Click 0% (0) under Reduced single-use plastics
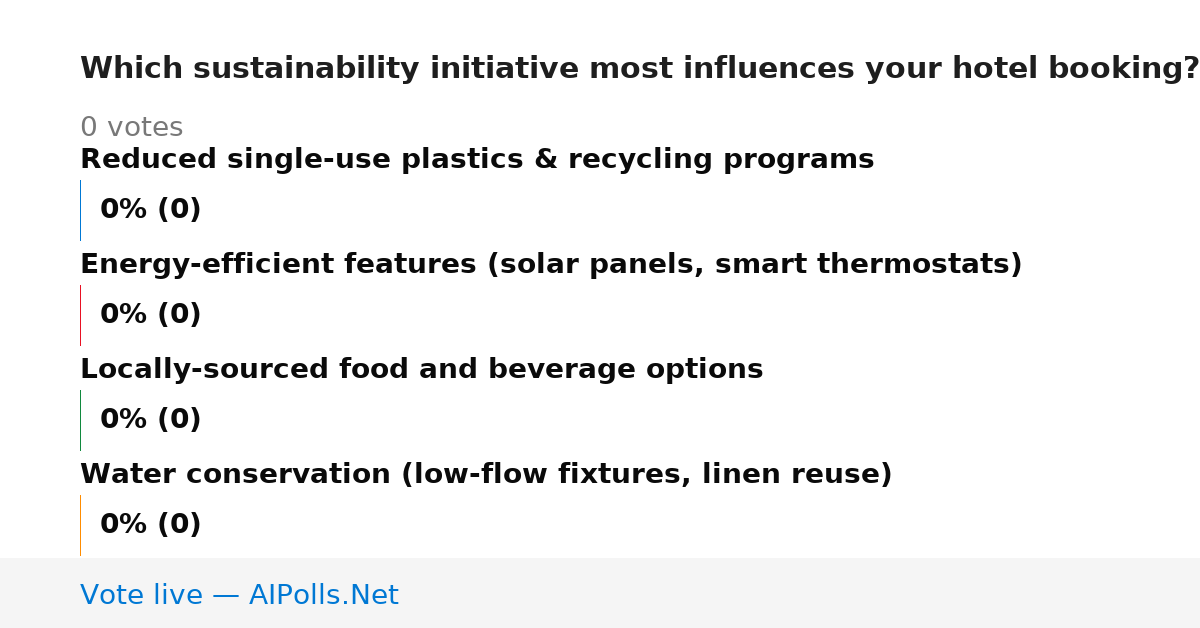1200x628 pixels. pyautogui.click(x=151, y=210)
